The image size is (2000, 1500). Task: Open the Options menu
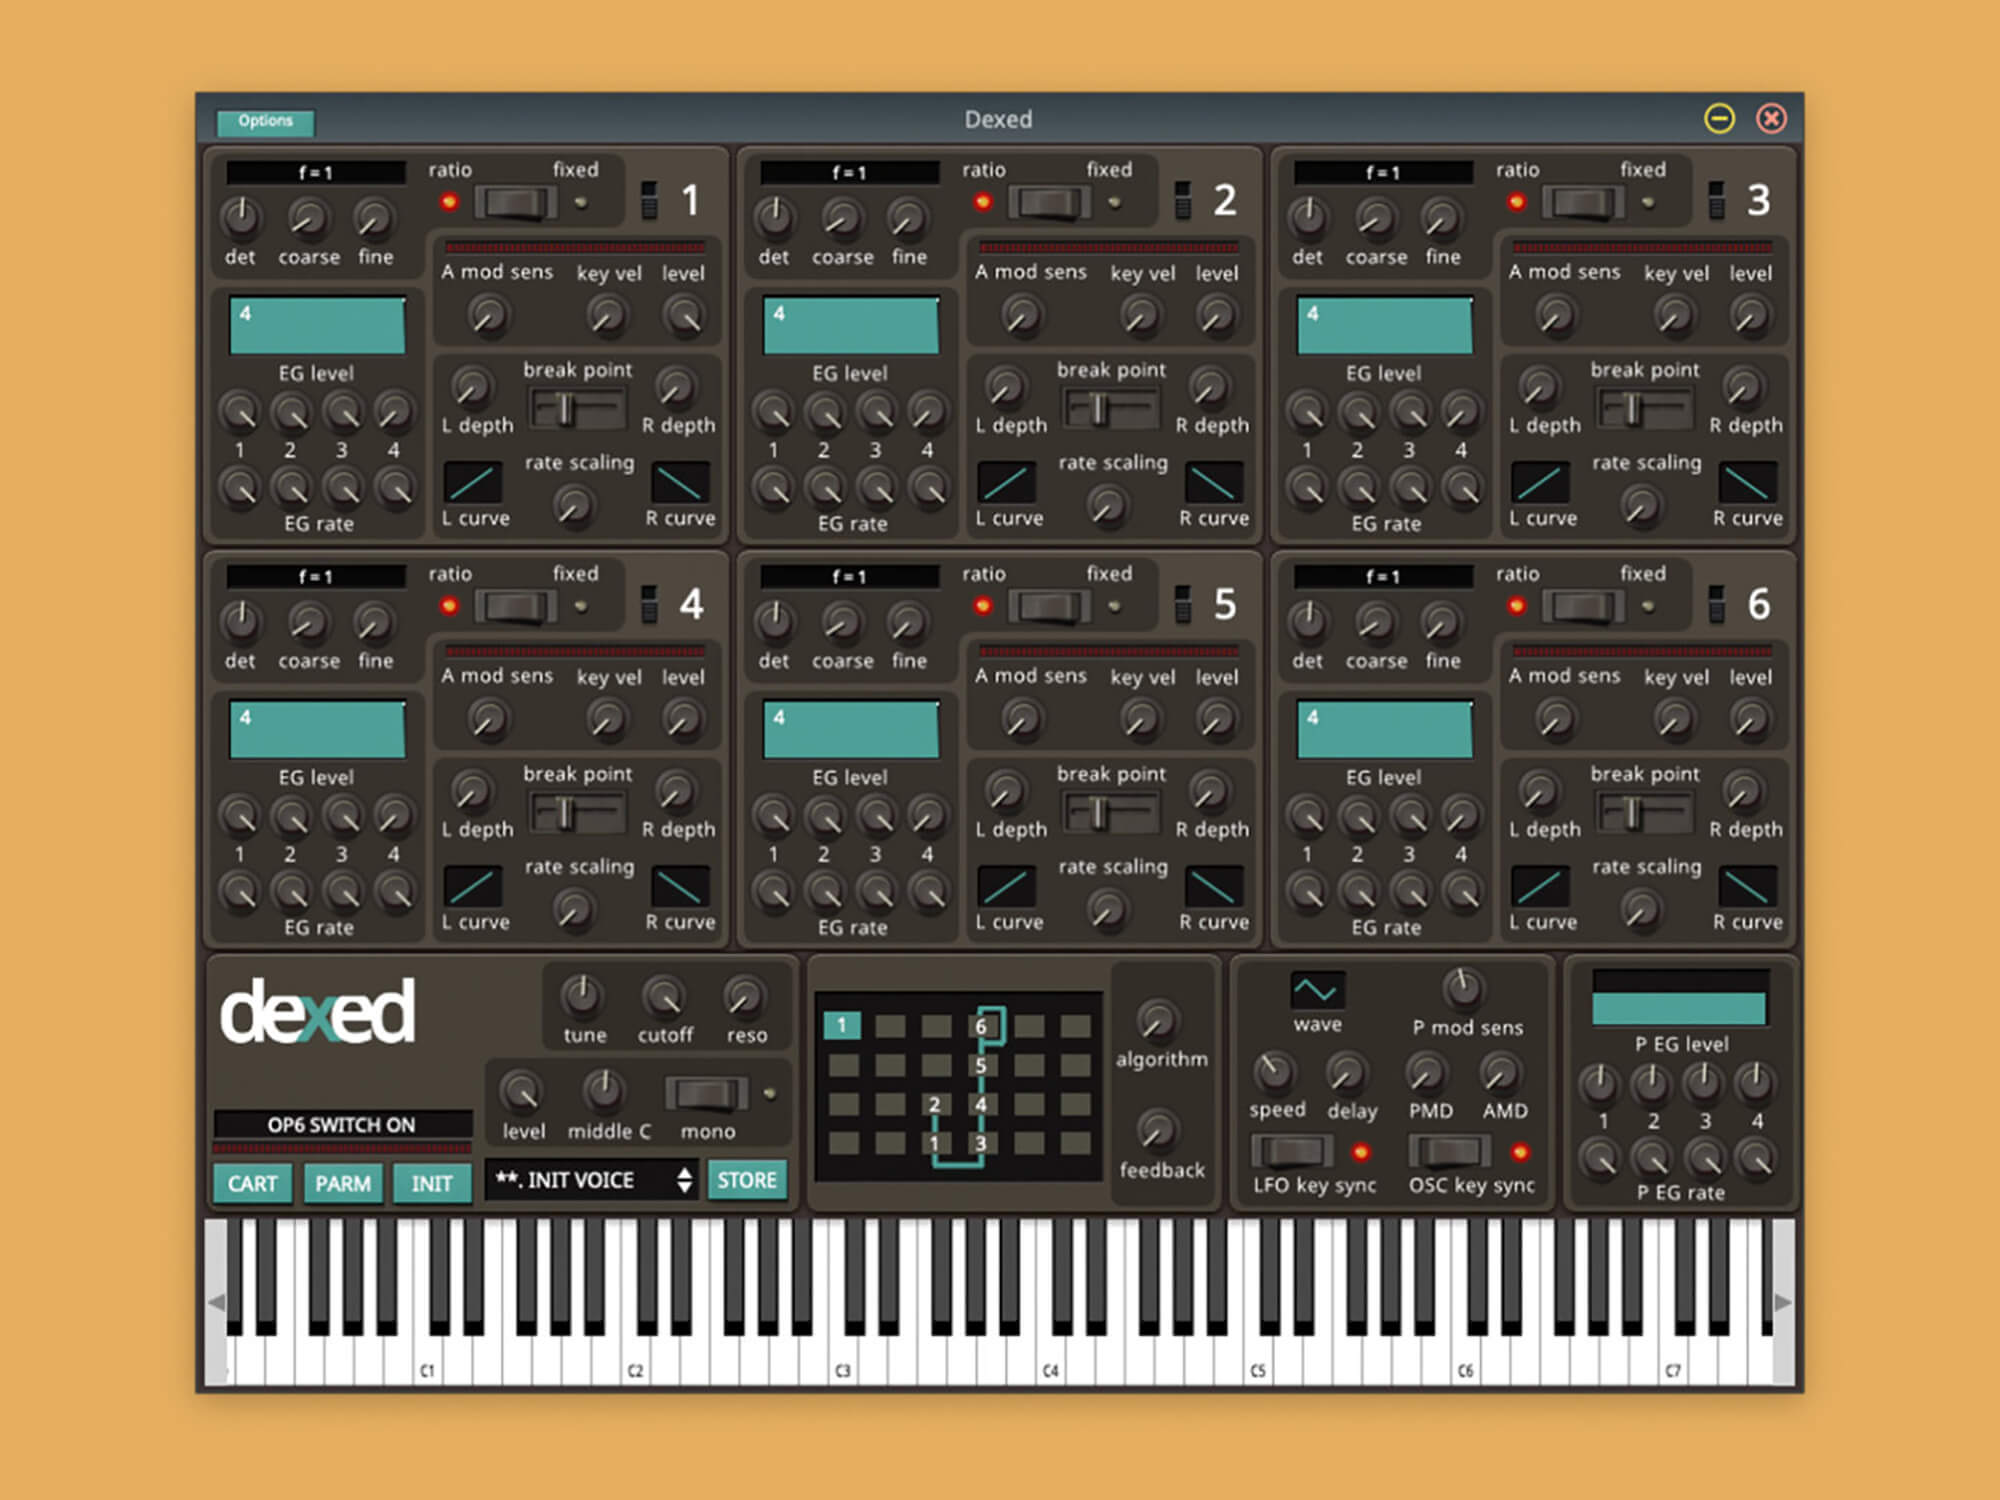point(266,121)
